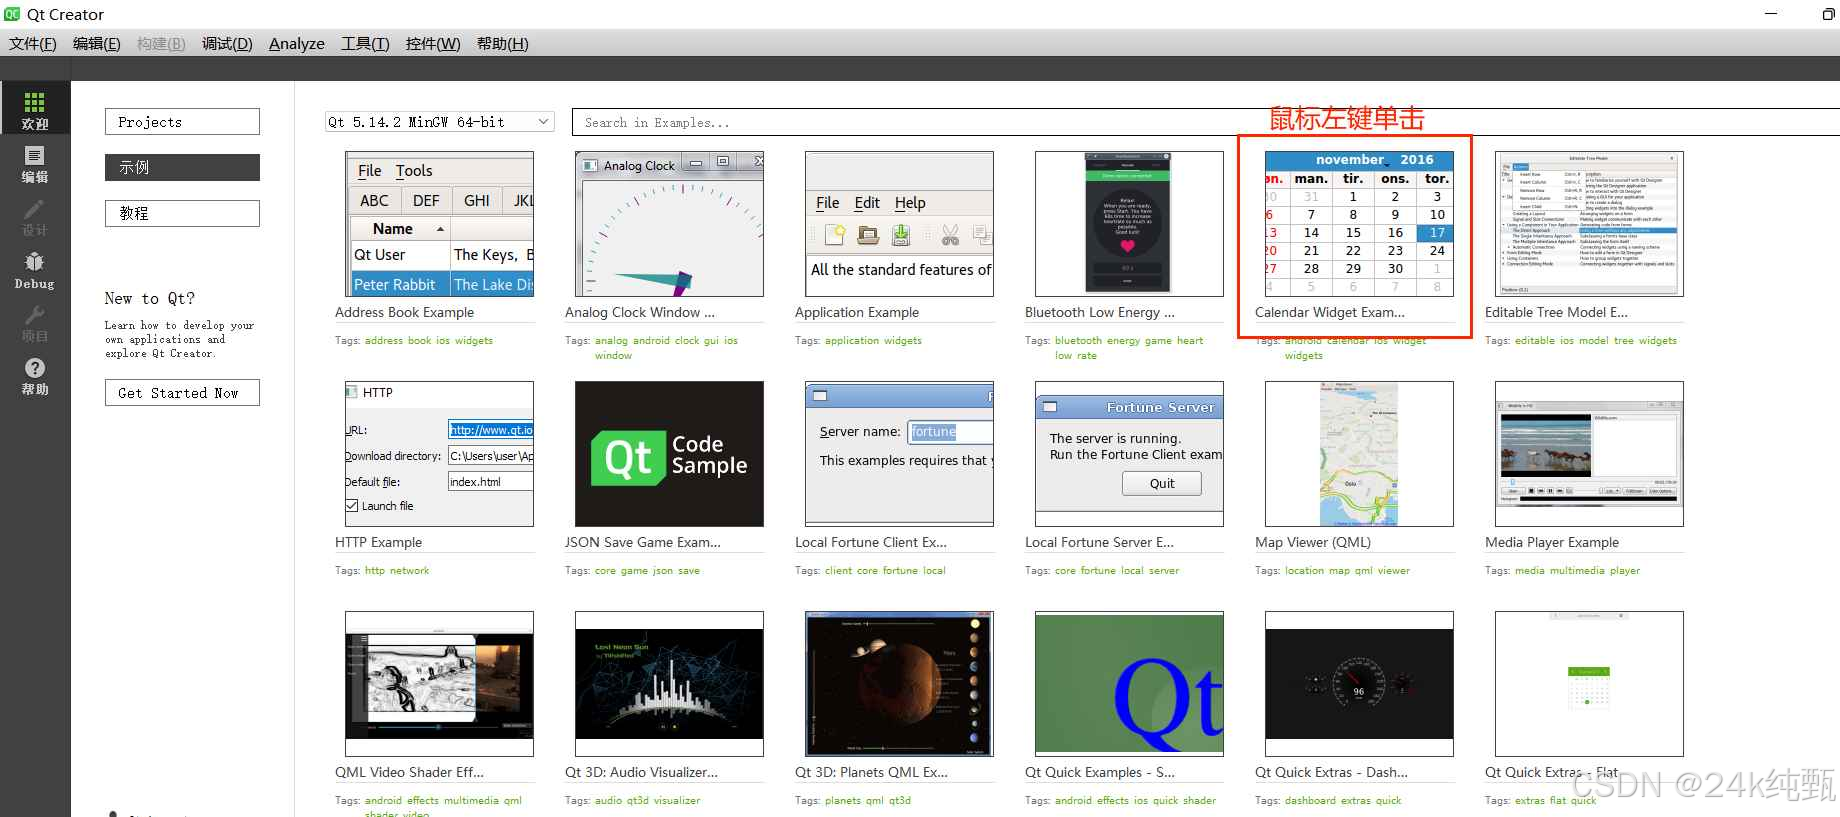This screenshot has height=817, width=1840.
Task: Open the Help (帮助) question mark icon
Action: point(34,375)
